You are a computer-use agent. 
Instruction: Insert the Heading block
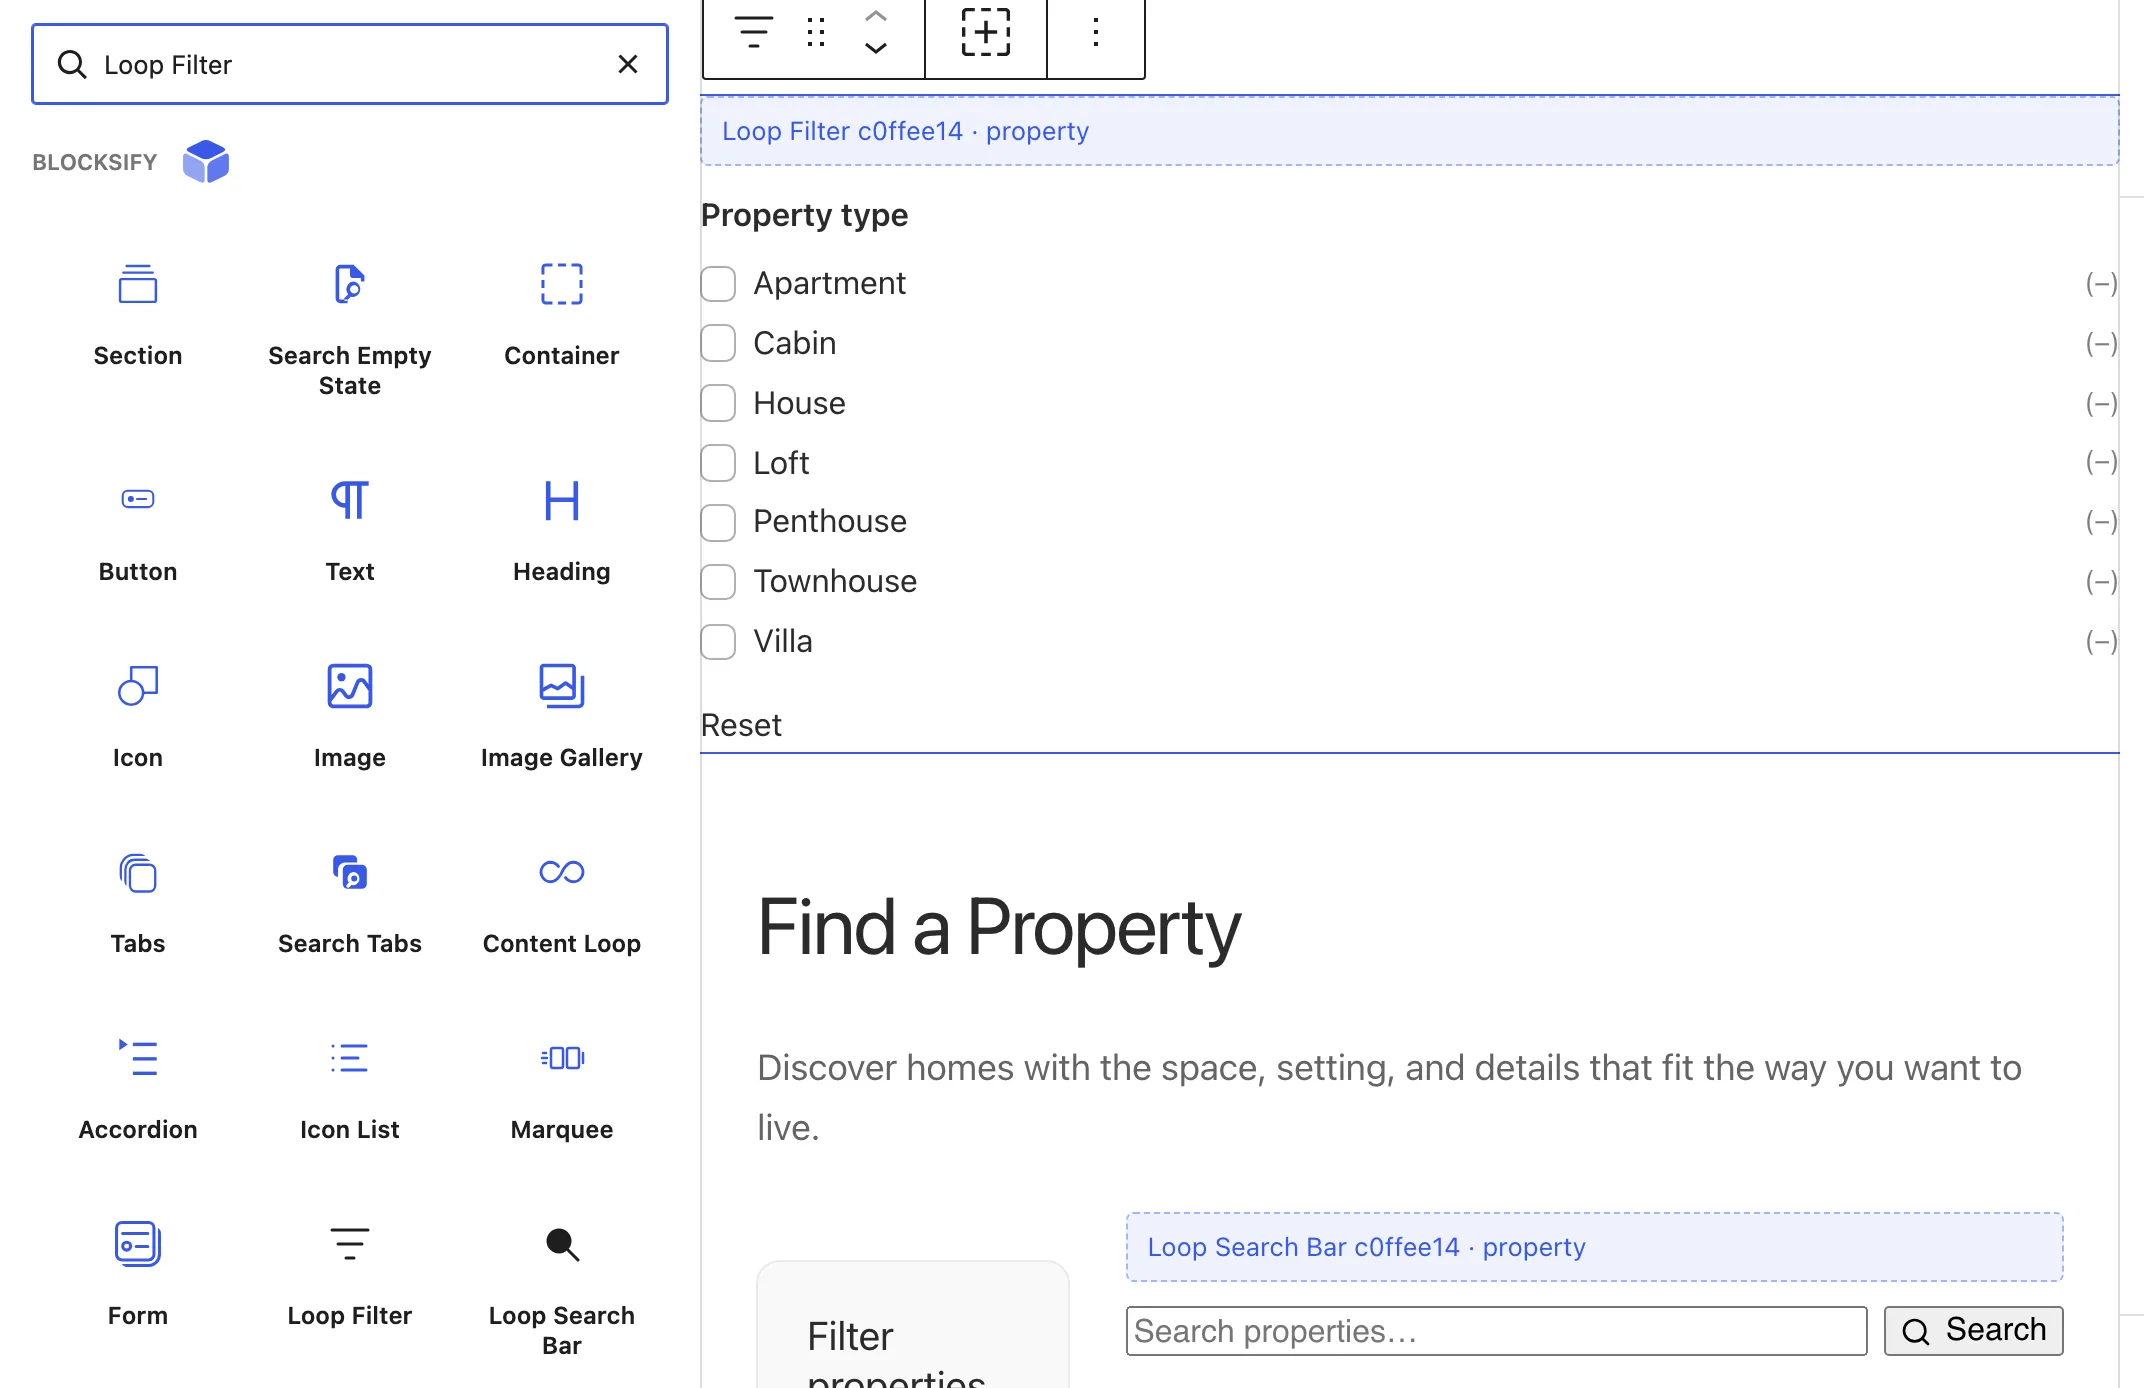coord(561,530)
